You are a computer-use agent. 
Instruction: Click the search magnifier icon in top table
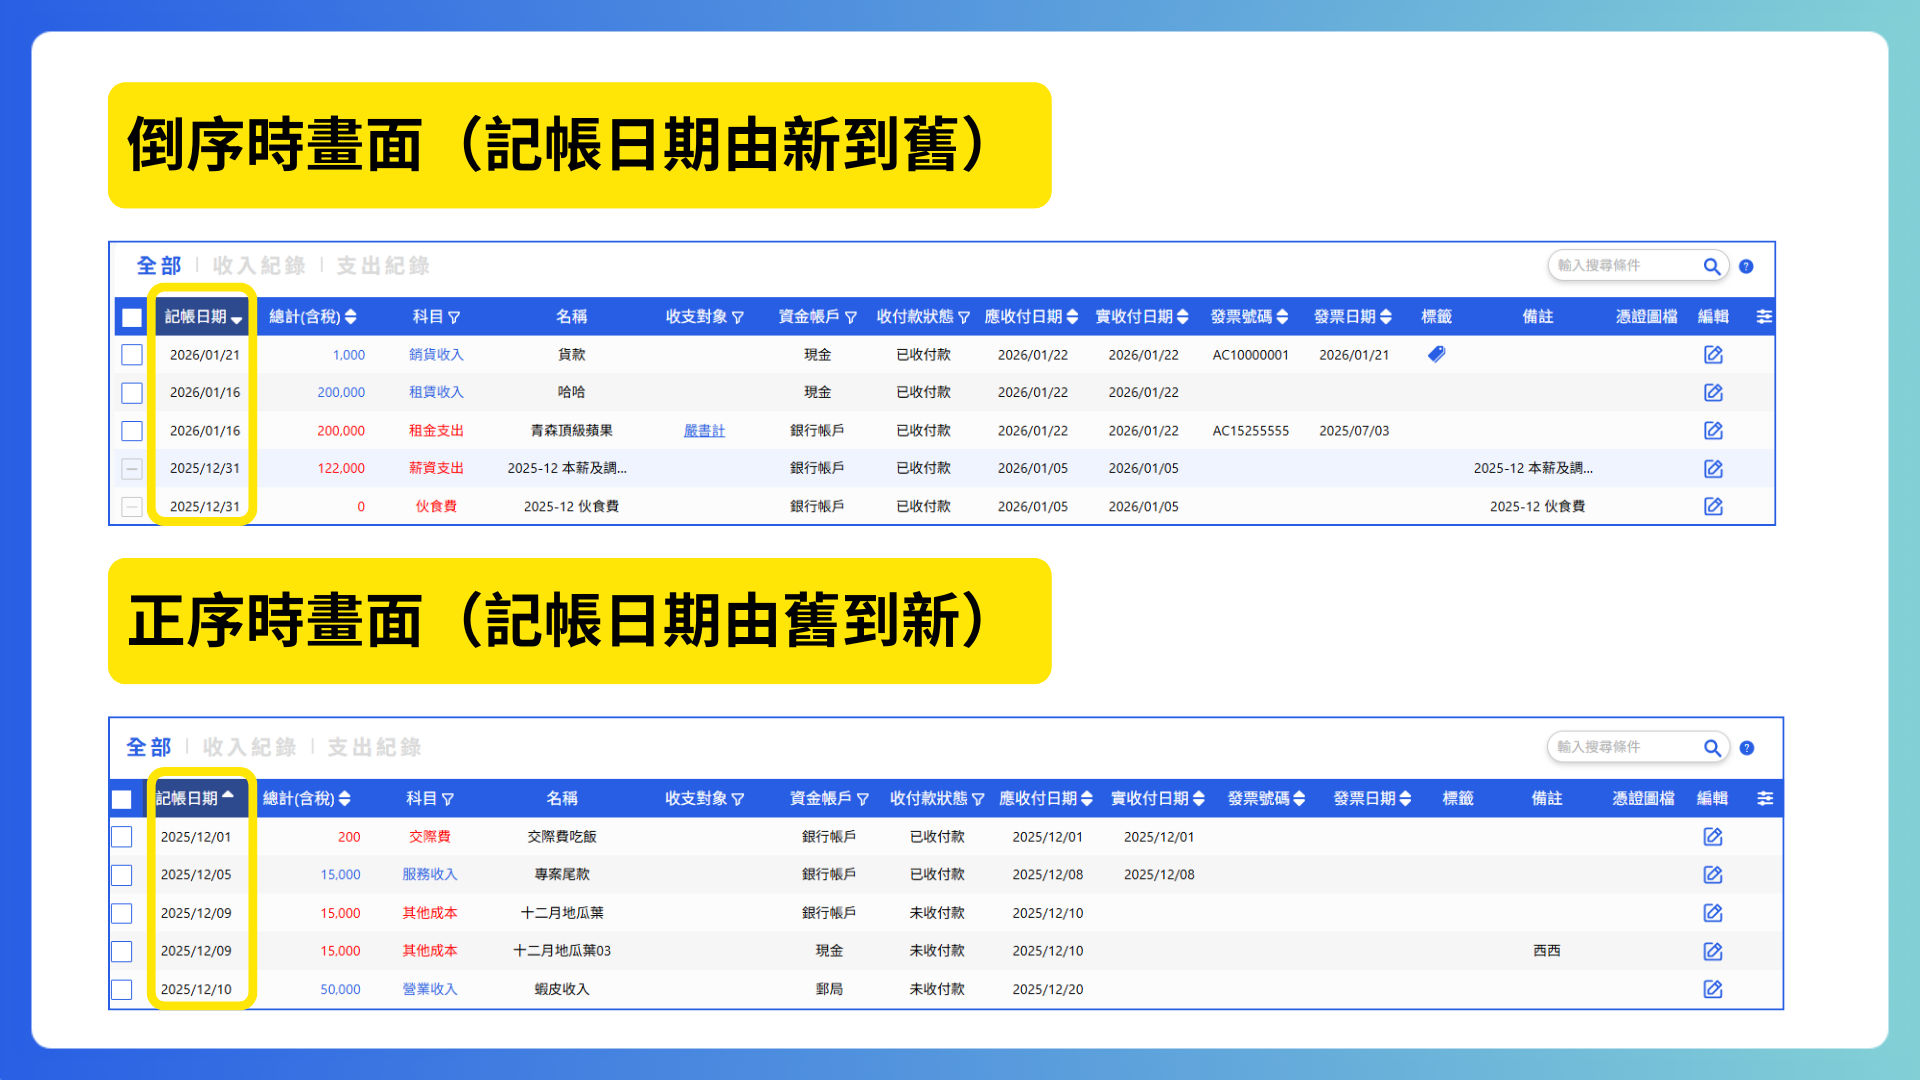(1711, 266)
